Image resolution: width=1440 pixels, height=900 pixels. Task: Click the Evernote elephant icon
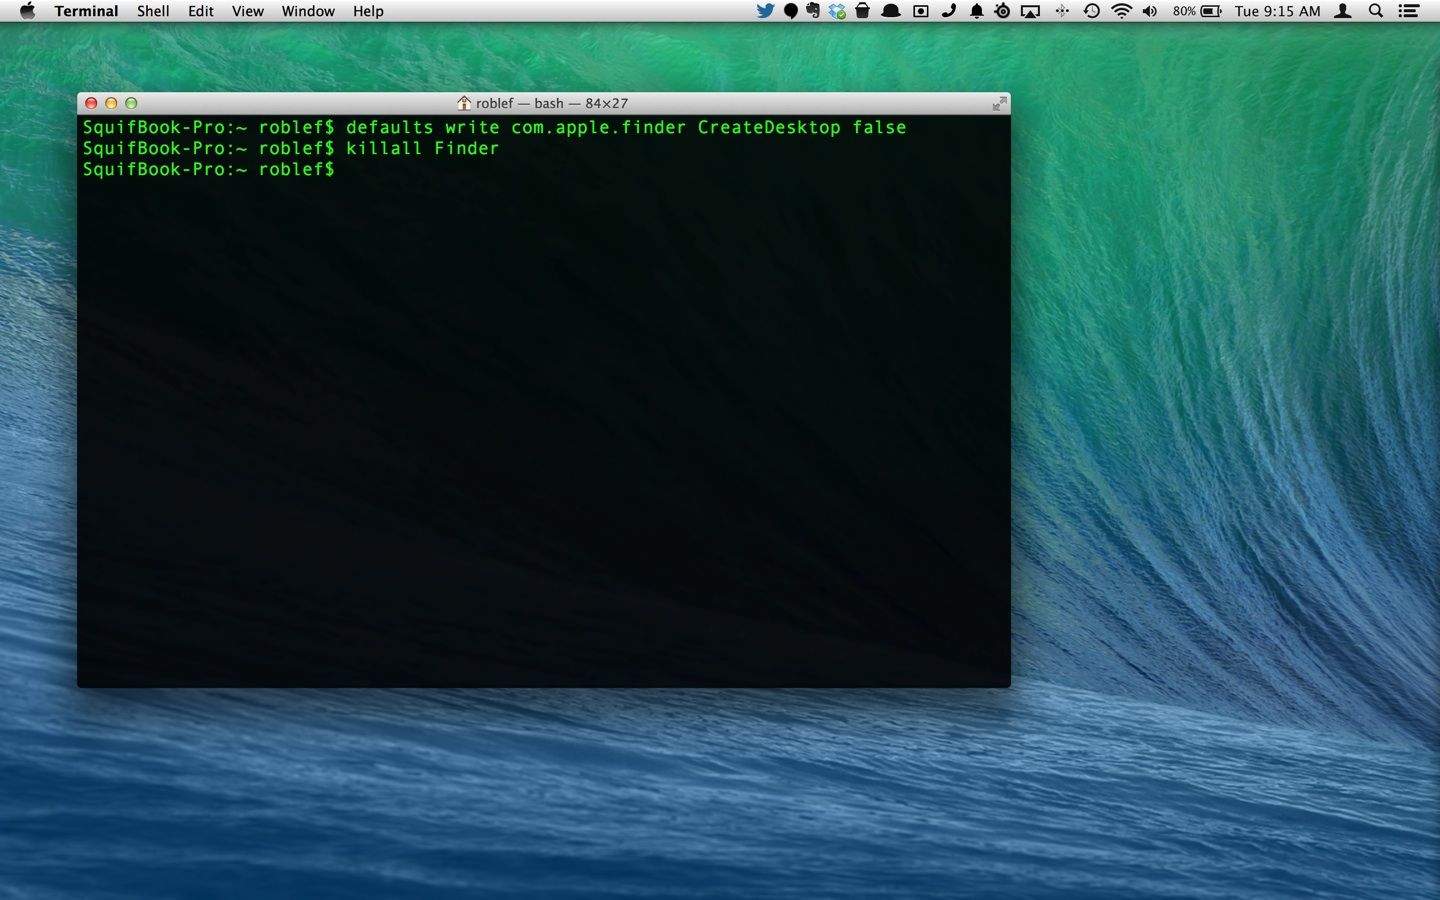[x=813, y=11]
